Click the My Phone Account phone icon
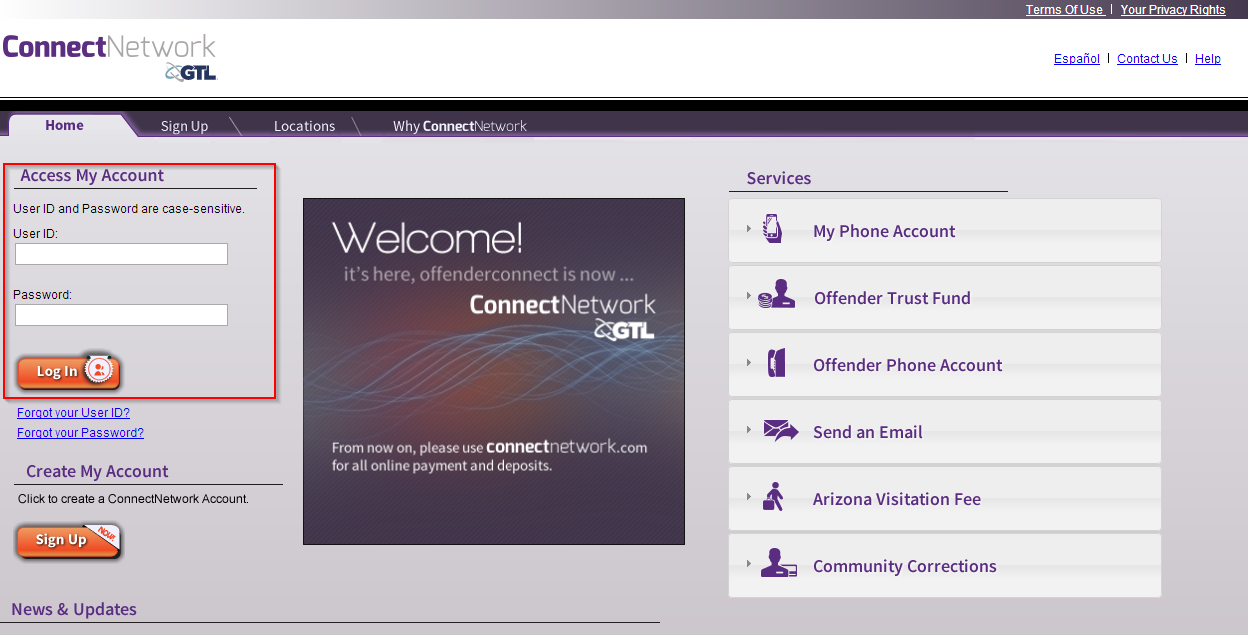 [772, 228]
